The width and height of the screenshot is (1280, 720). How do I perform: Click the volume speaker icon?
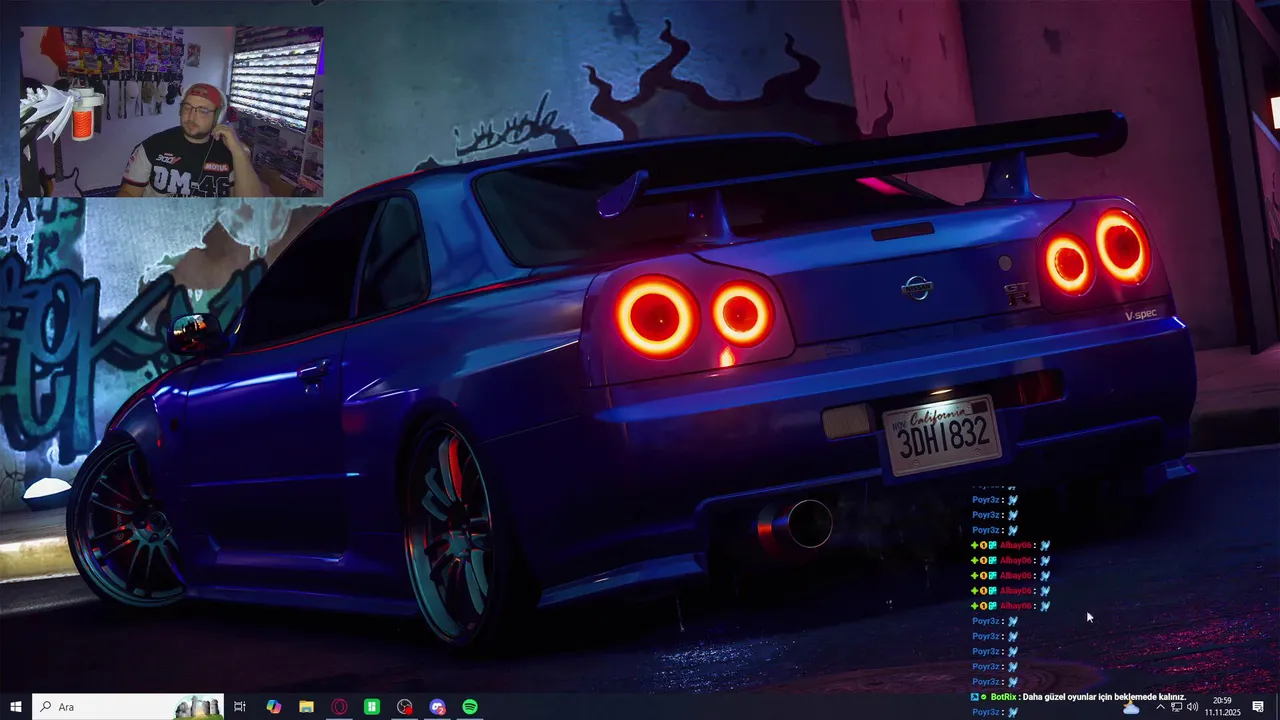pos(1192,707)
